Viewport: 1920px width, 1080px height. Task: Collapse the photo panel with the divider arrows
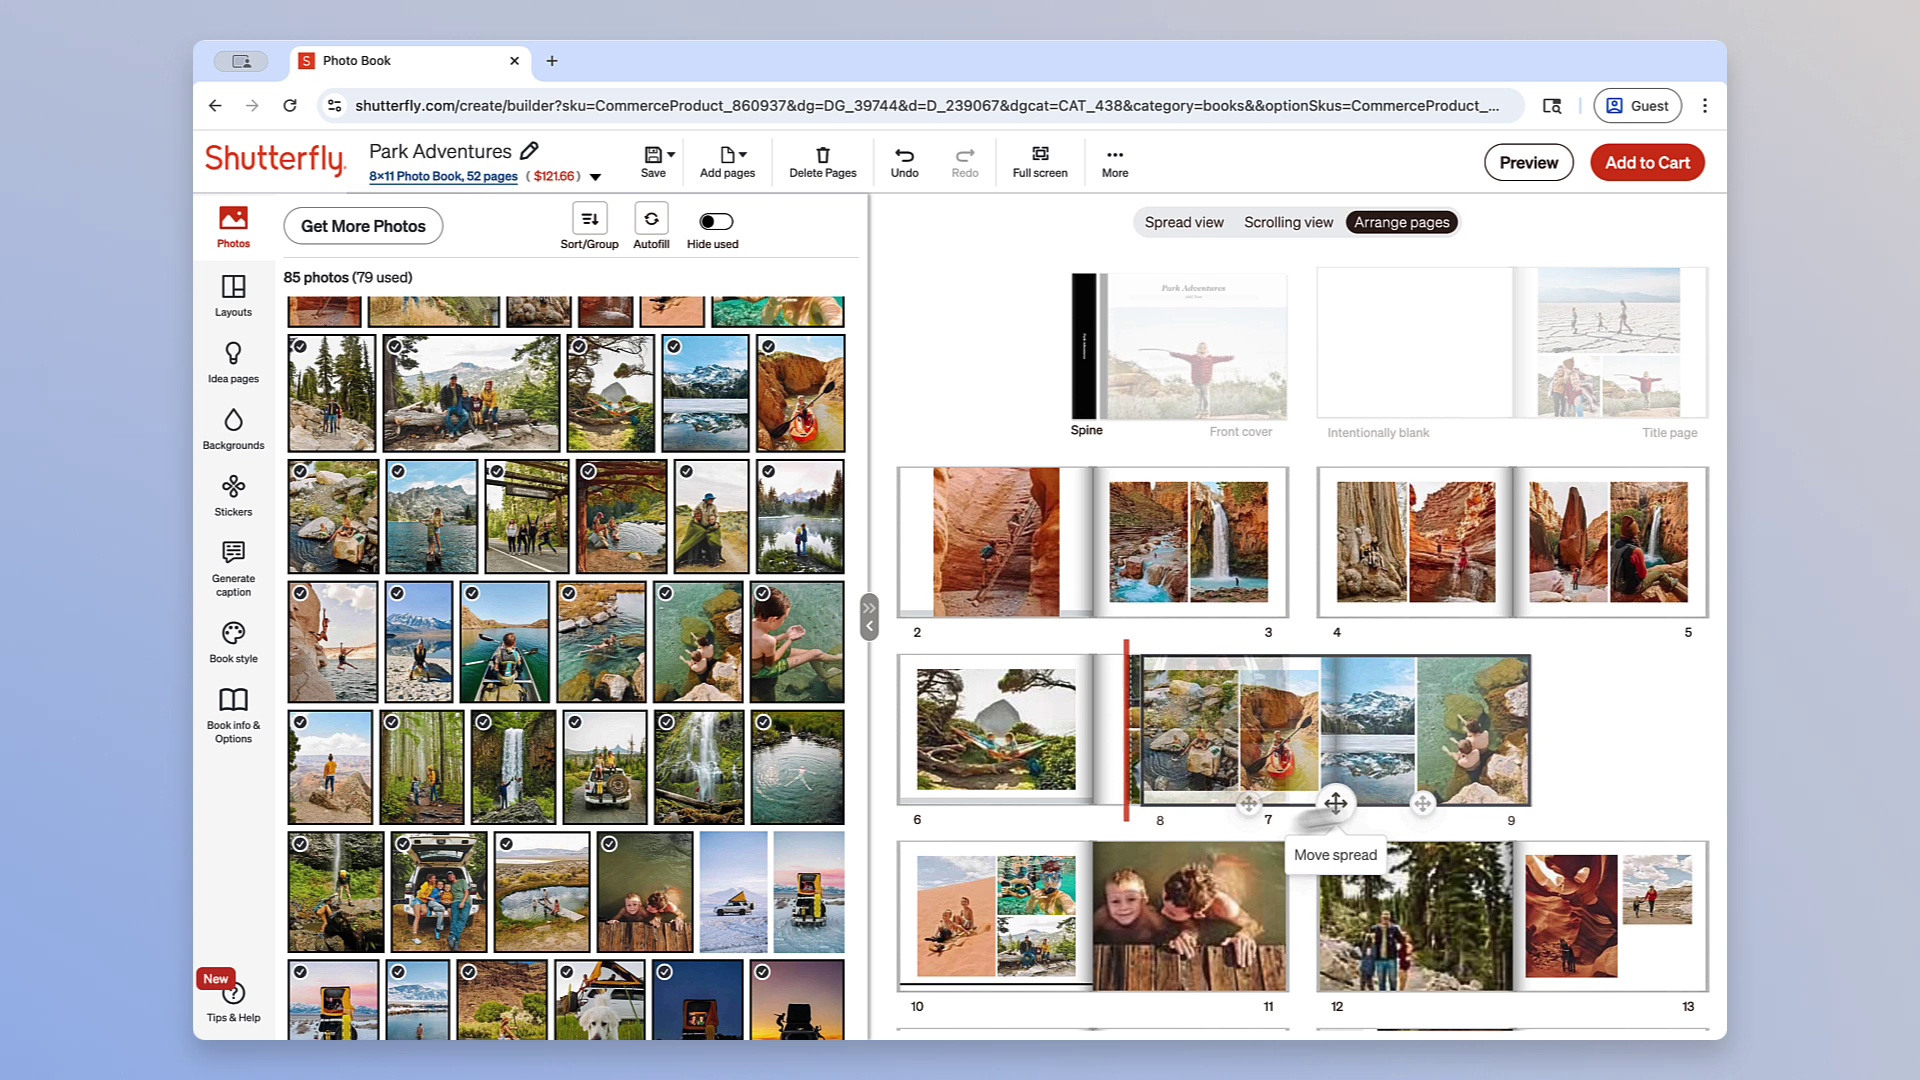[x=869, y=616]
